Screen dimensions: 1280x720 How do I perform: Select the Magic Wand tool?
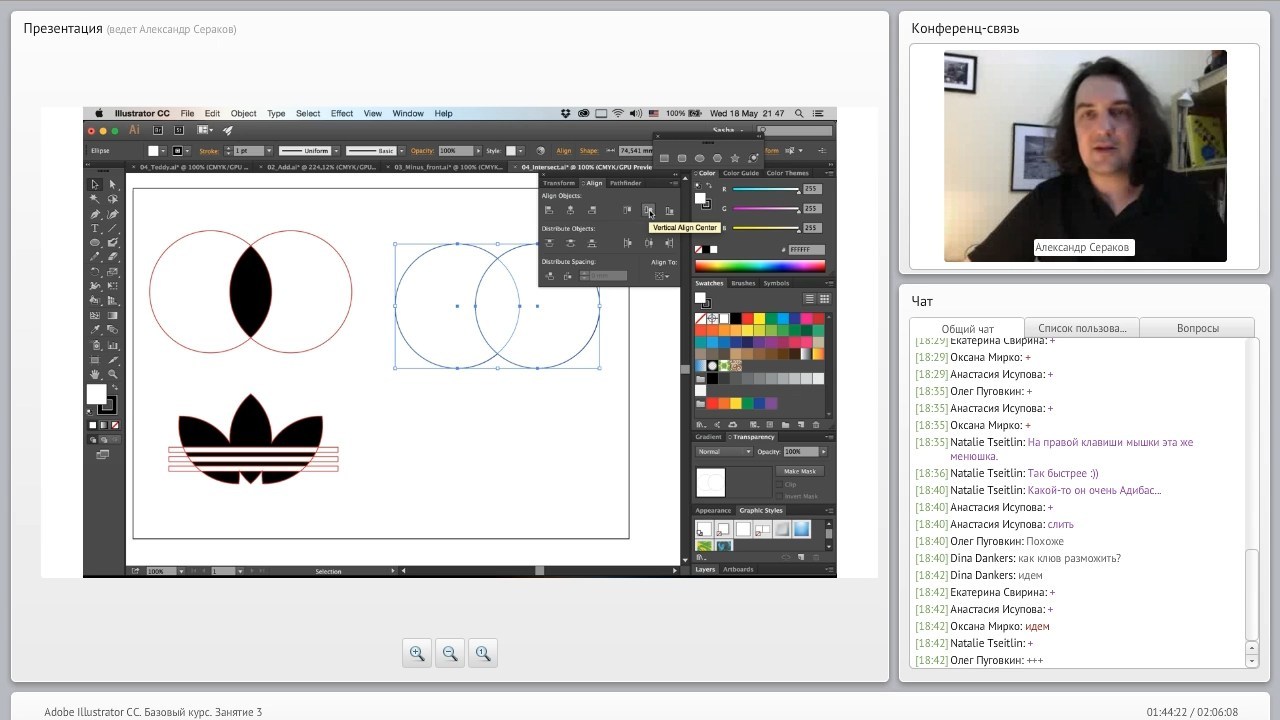pyautogui.click(x=94, y=199)
